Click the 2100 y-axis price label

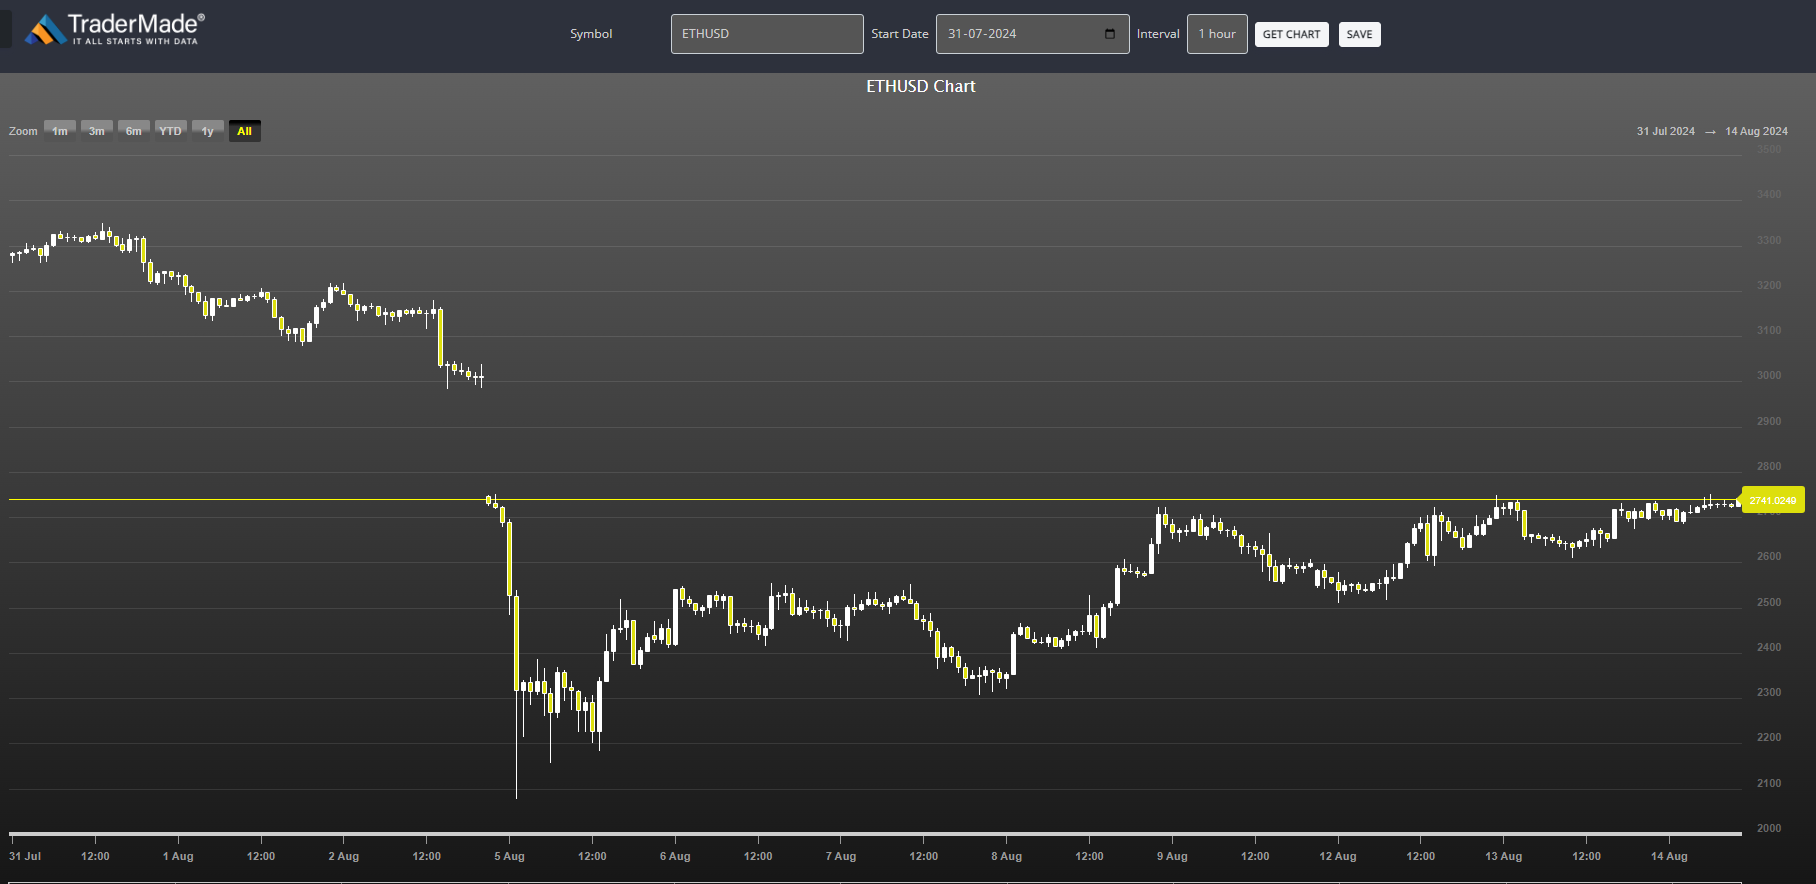pyautogui.click(x=1769, y=783)
